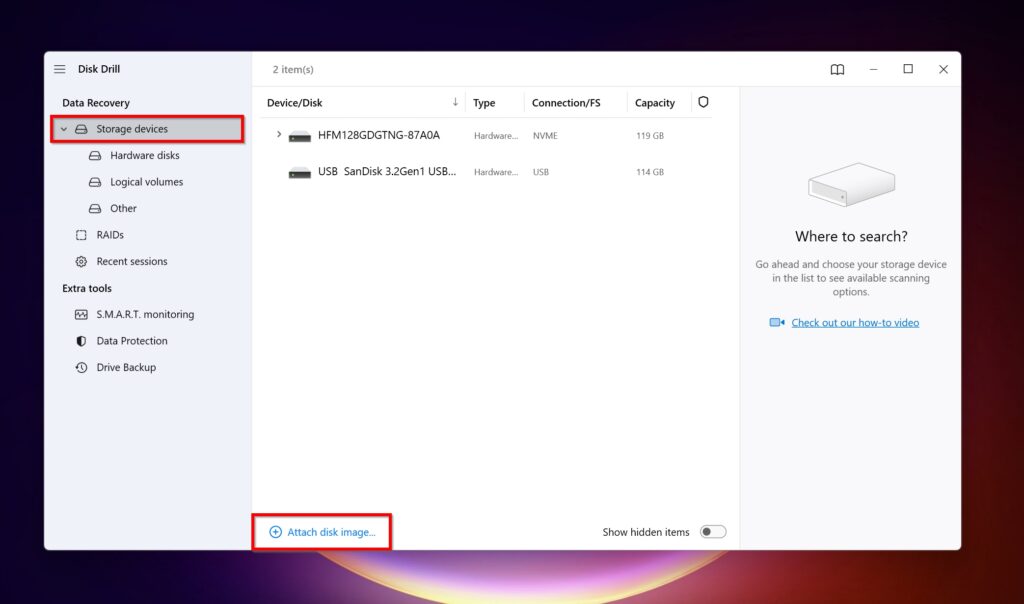Toggle sort order on Device/Disk column
This screenshot has height=604, width=1024.
tap(458, 102)
